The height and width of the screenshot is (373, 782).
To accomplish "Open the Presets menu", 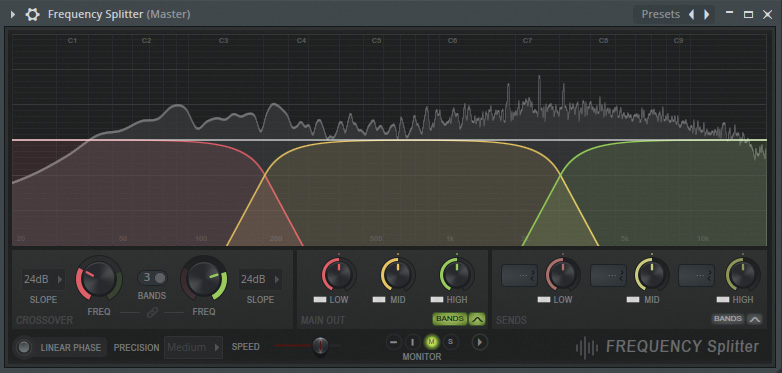I will click(660, 14).
